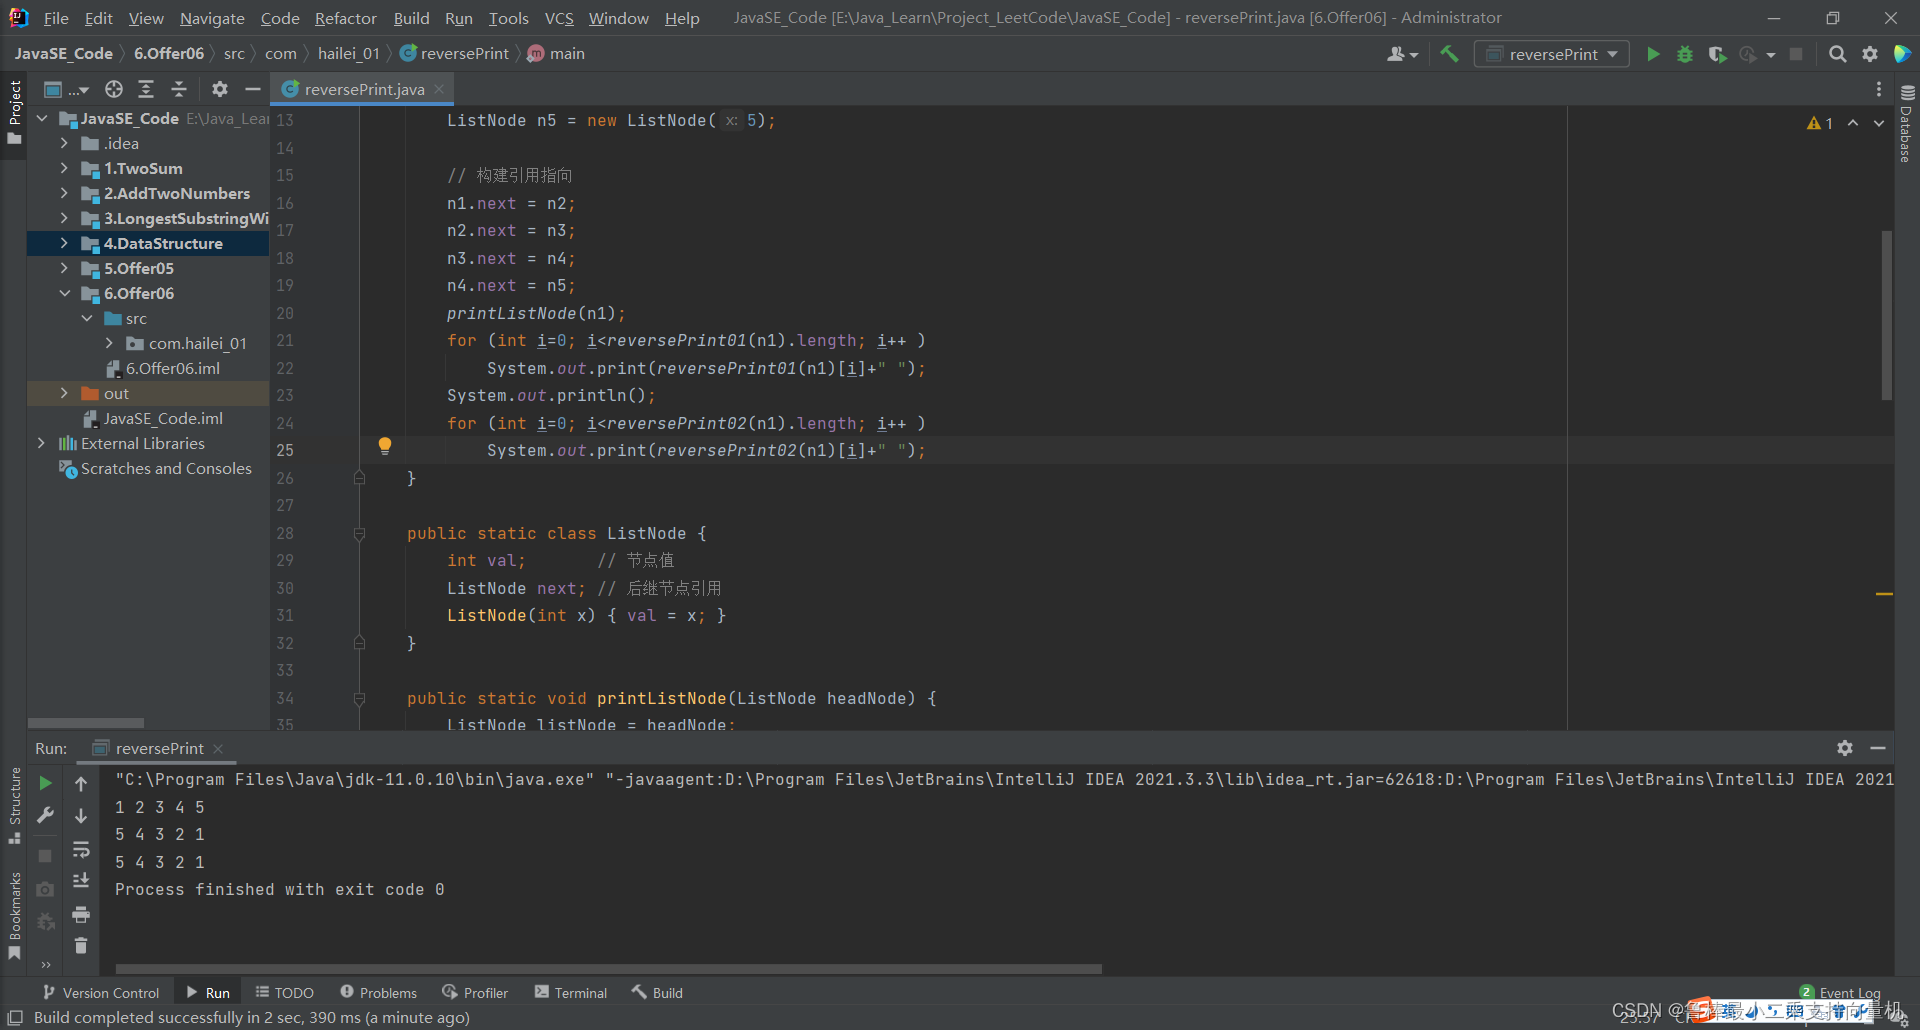Open the Navigate menu
The image size is (1920, 1030).
pos(212,18)
